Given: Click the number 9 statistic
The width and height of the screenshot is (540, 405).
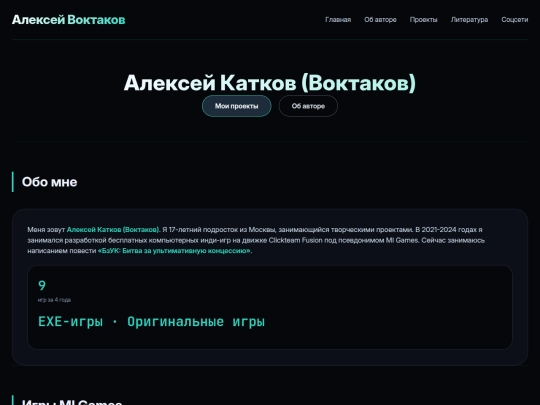Looking at the screenshot, I should [42, 285].
